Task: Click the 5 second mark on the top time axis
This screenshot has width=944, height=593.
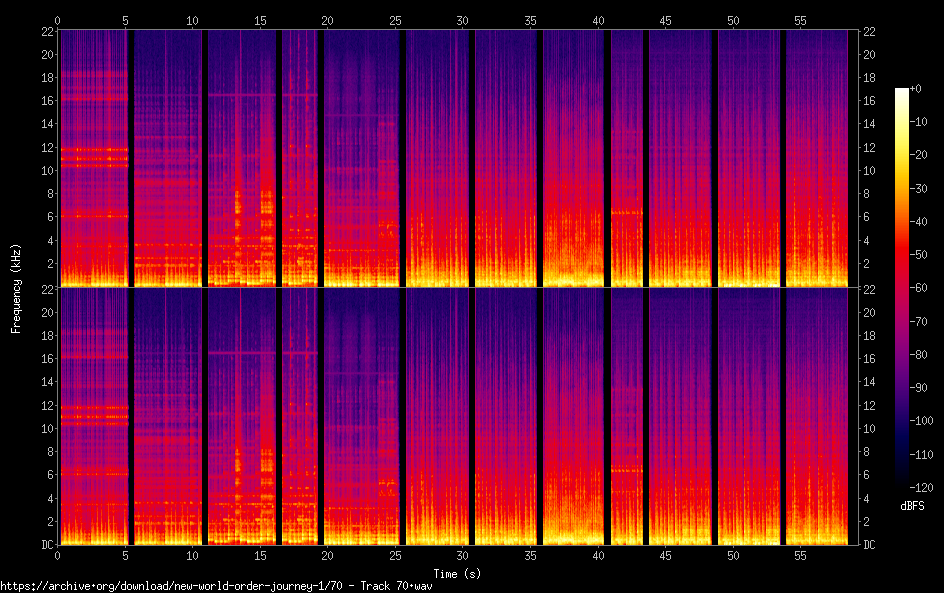Action: (x=125, y=20)
